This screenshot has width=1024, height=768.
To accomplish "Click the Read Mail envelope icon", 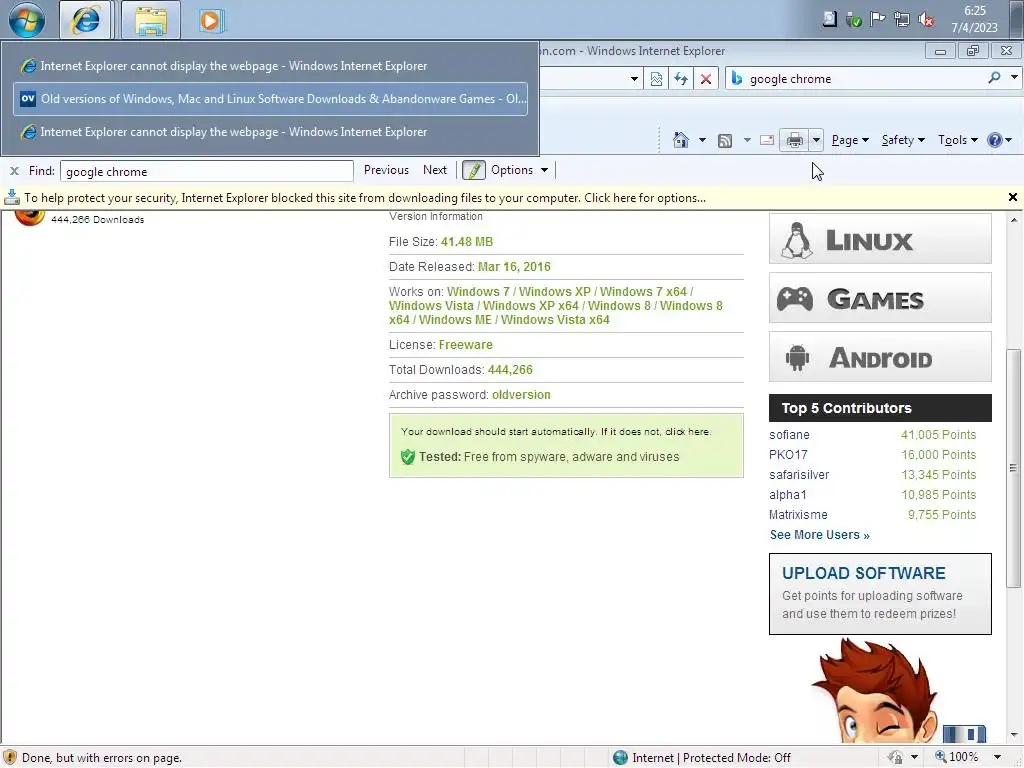I will 767,140.
